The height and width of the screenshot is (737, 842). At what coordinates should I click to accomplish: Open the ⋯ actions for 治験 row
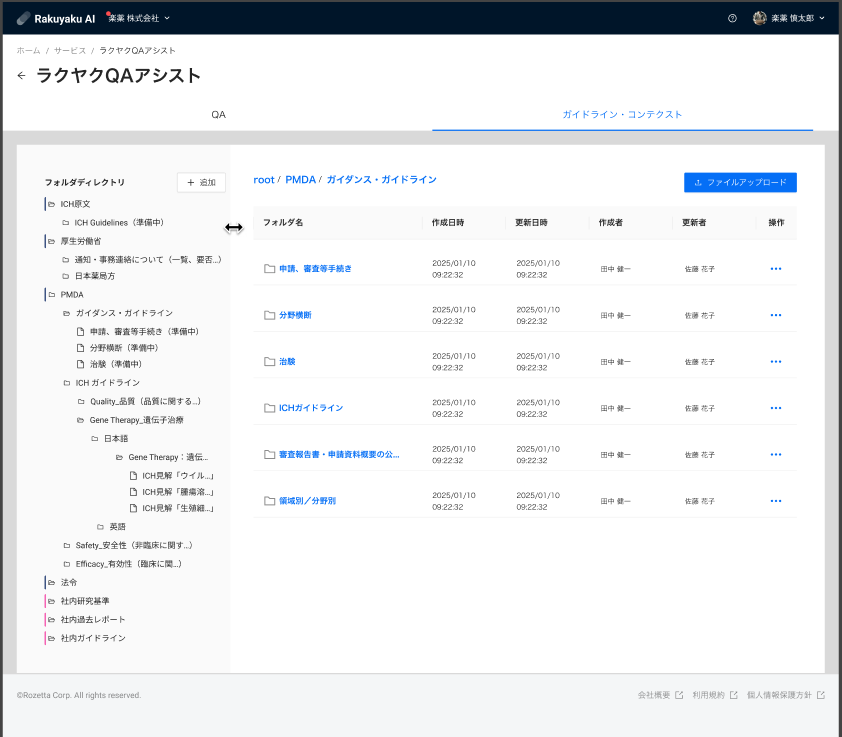[775, 362]
